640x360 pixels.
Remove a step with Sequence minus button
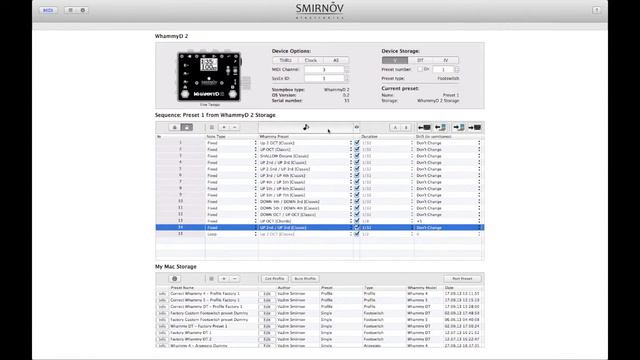point(234,127)
